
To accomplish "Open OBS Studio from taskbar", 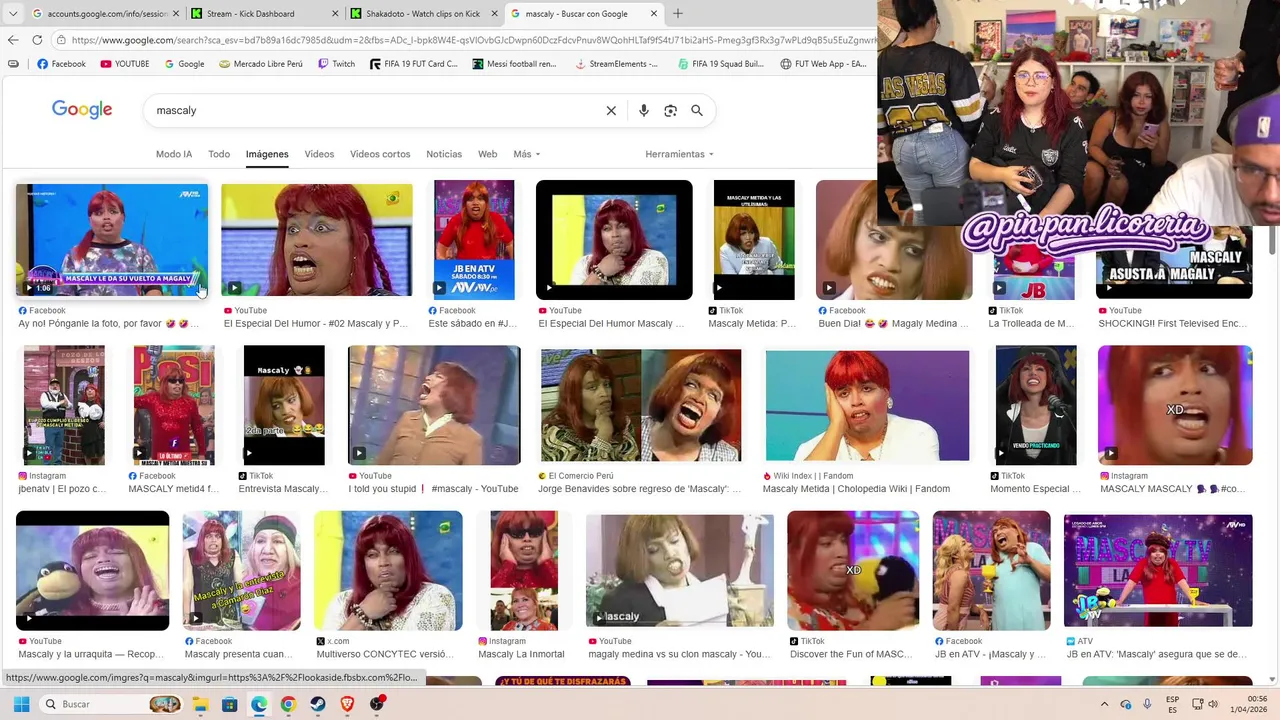I will (377, 704).
